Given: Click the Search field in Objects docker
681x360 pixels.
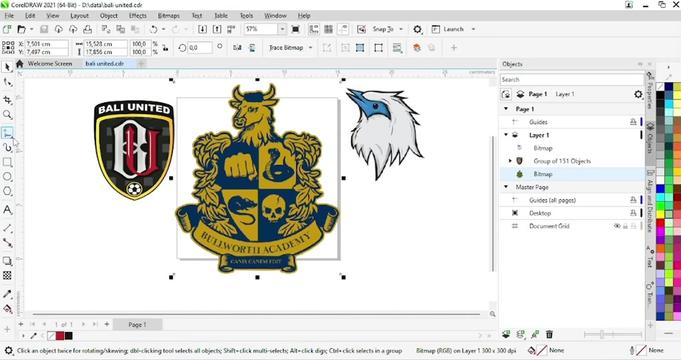Looking at the screenshot, I should point(572,80).
